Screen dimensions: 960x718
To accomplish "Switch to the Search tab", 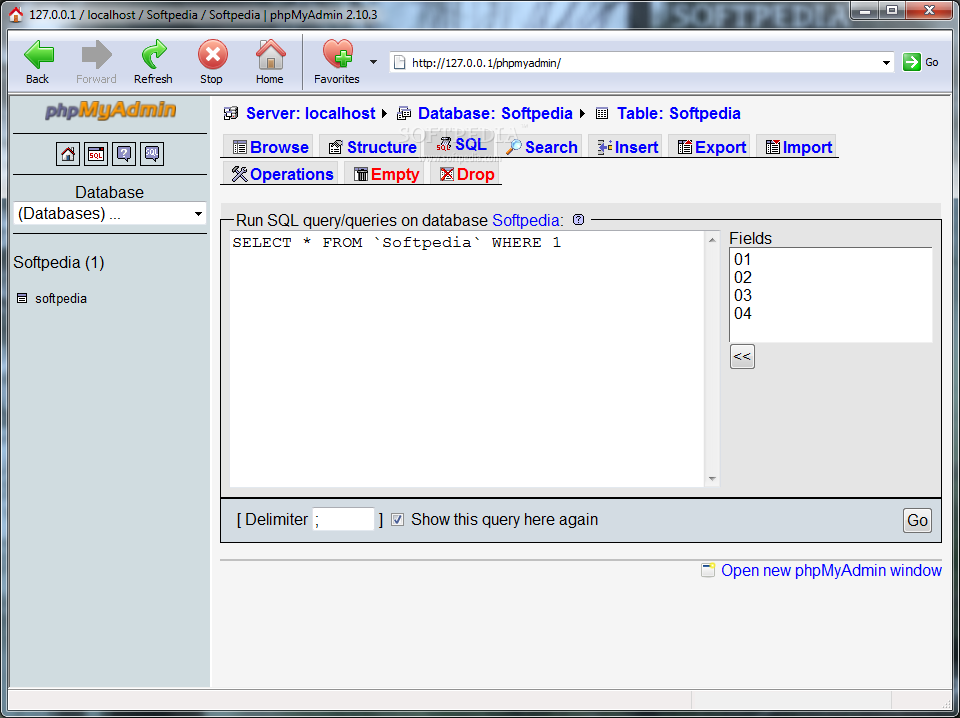I will [542, 147].
